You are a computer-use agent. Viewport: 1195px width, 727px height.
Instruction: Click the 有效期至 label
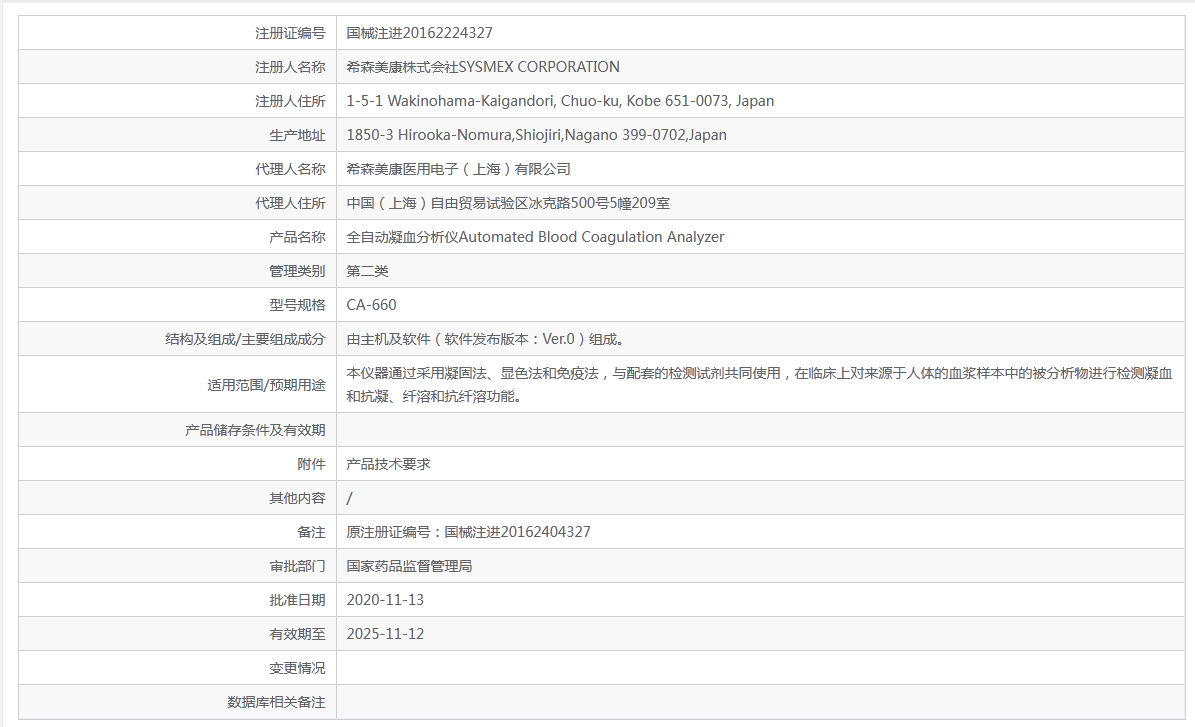(x=297, y=634)
